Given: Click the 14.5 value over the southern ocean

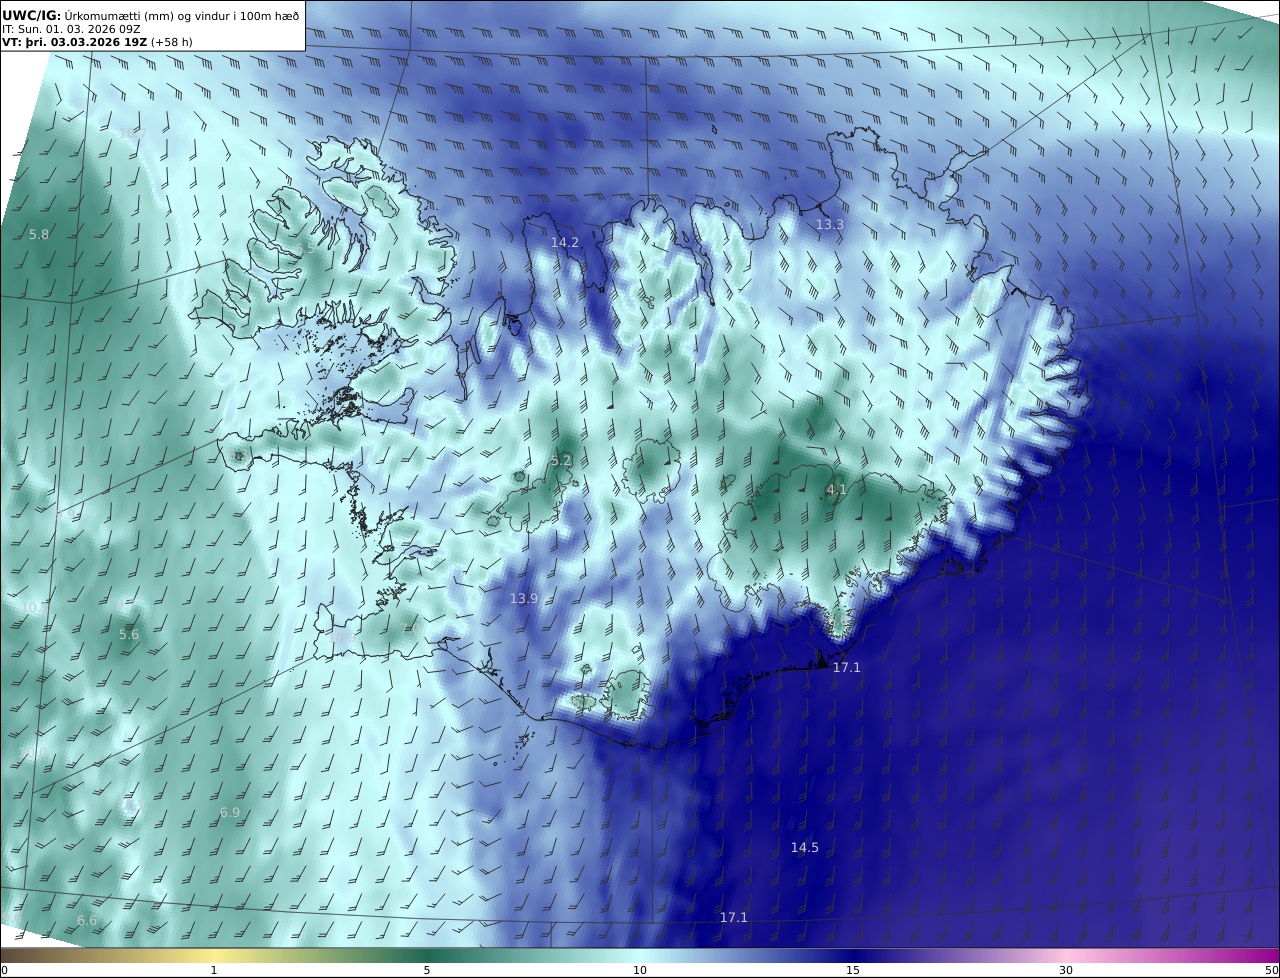Looking at the screenshot, I should 805,848.
